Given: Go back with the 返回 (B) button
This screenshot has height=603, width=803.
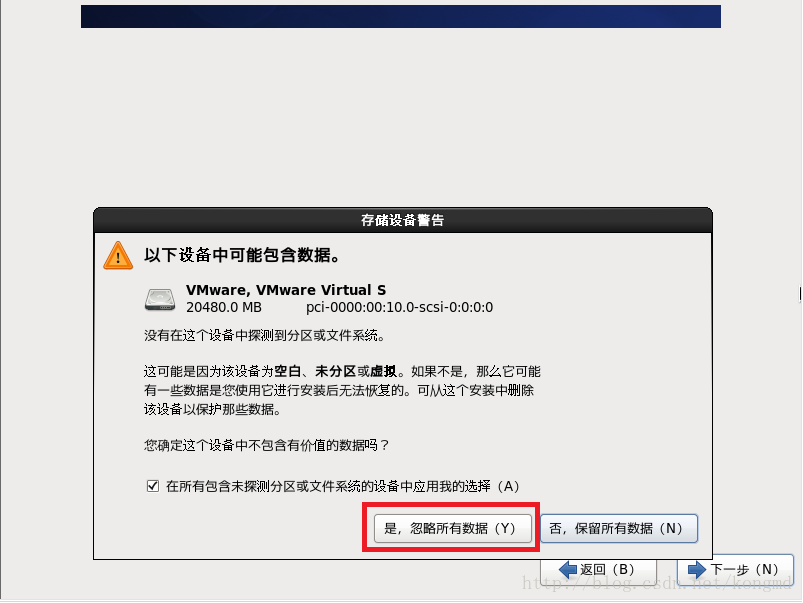Looking at the screenshot, I should (x=598, y=570).
